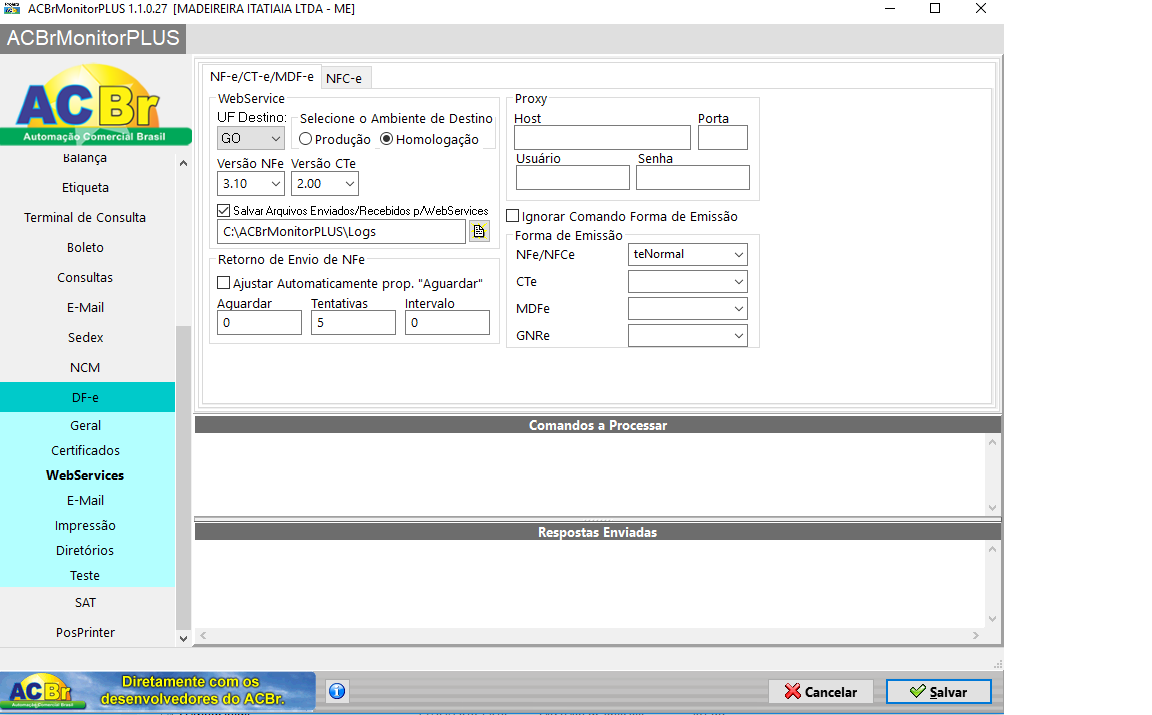
Task: Click the ACBr developers banner at bottom left
Action: (x=157, y=691)
